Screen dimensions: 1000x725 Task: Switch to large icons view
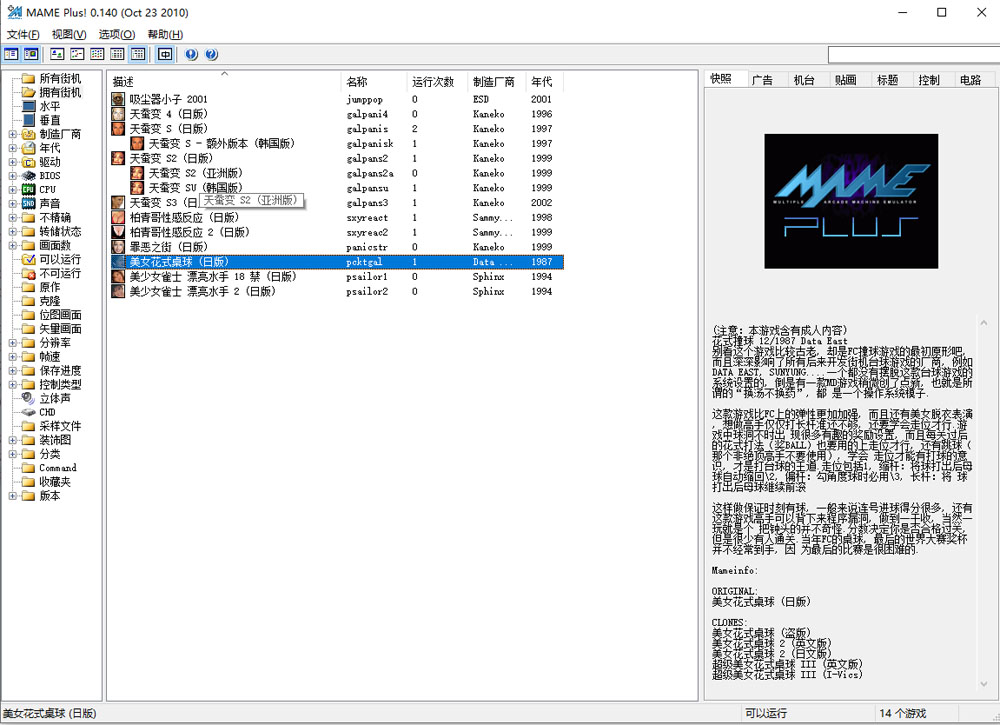pos(57,54)
